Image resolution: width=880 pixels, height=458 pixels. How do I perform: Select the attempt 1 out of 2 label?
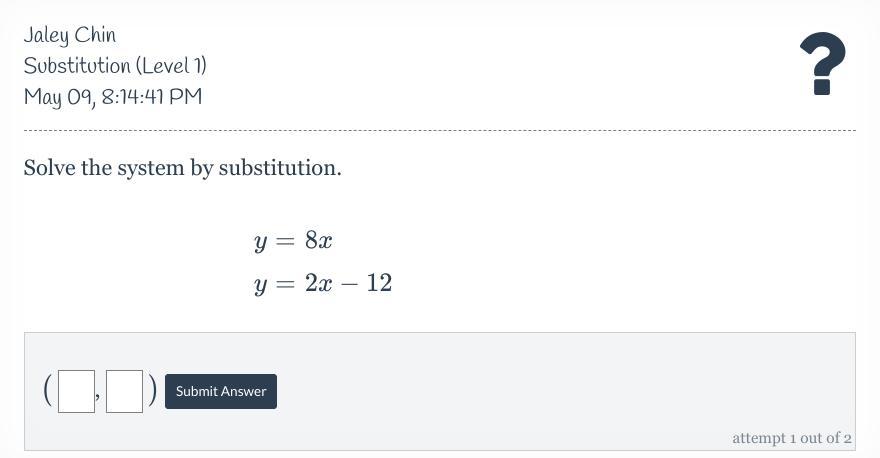(x=791, y=438)
